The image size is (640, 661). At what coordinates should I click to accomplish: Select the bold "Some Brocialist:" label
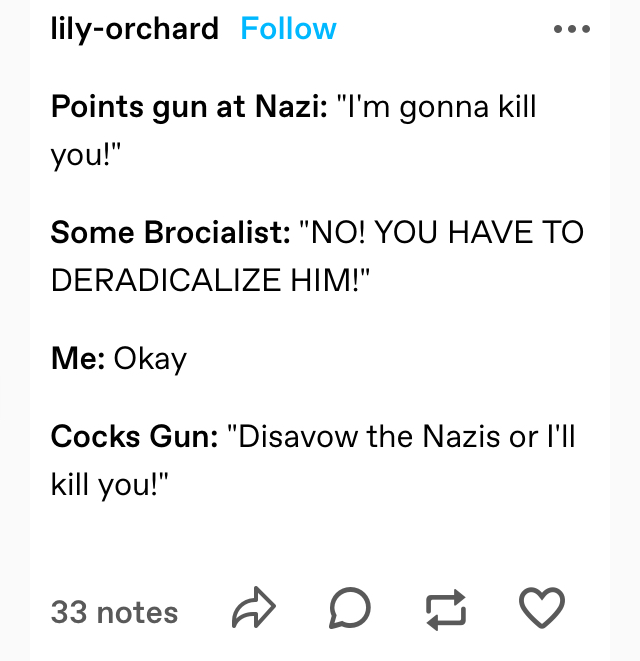171,232
